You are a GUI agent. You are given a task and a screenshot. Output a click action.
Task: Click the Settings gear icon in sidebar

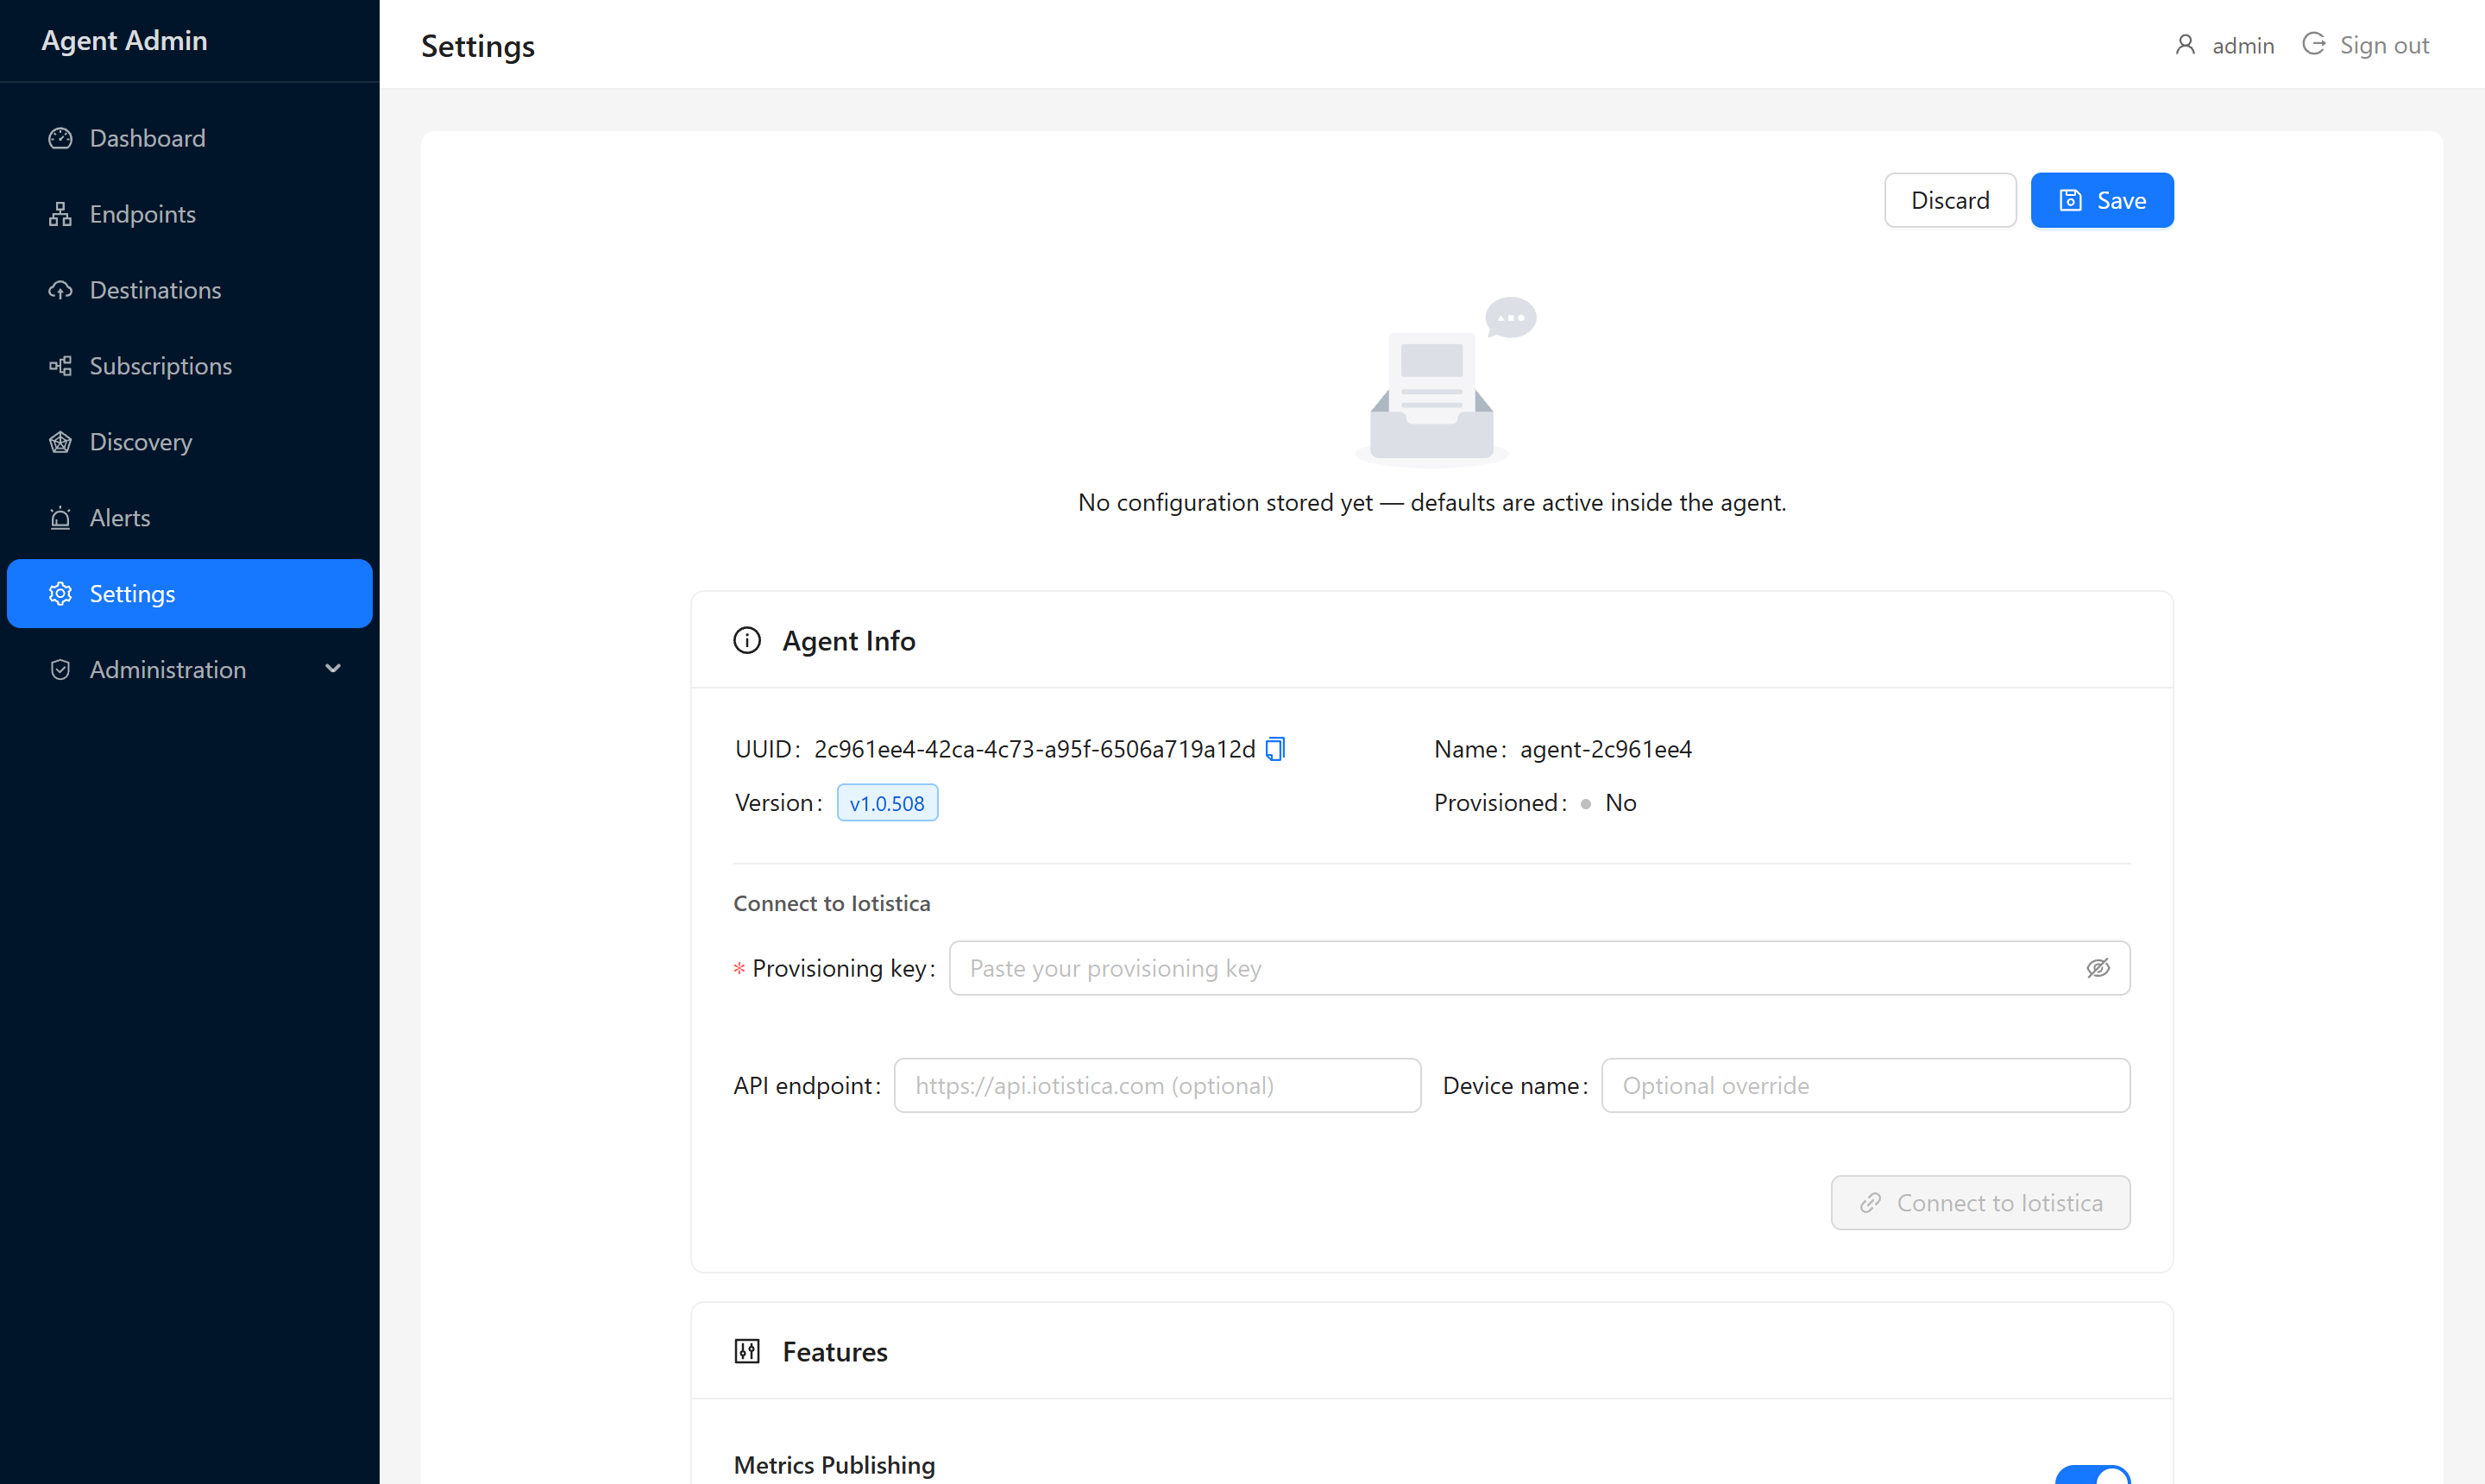click(60, 594)
